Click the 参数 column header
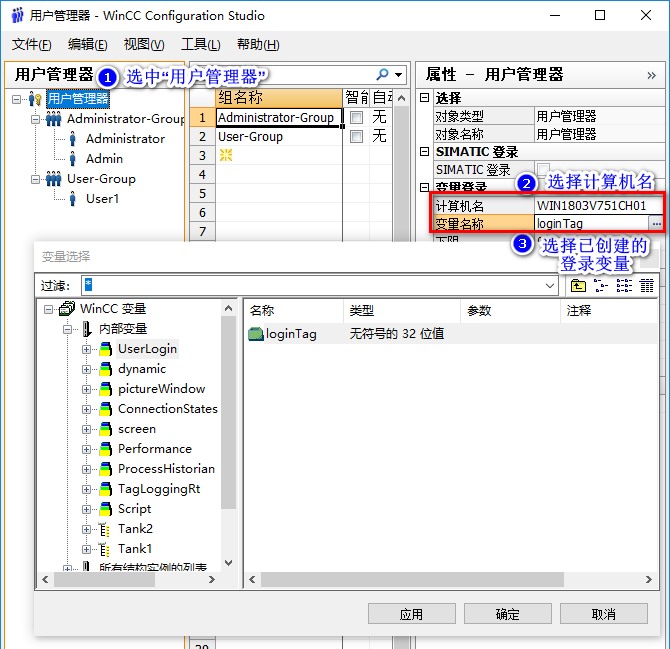Viewport: 670px width, 649px height. coord(510,311)
